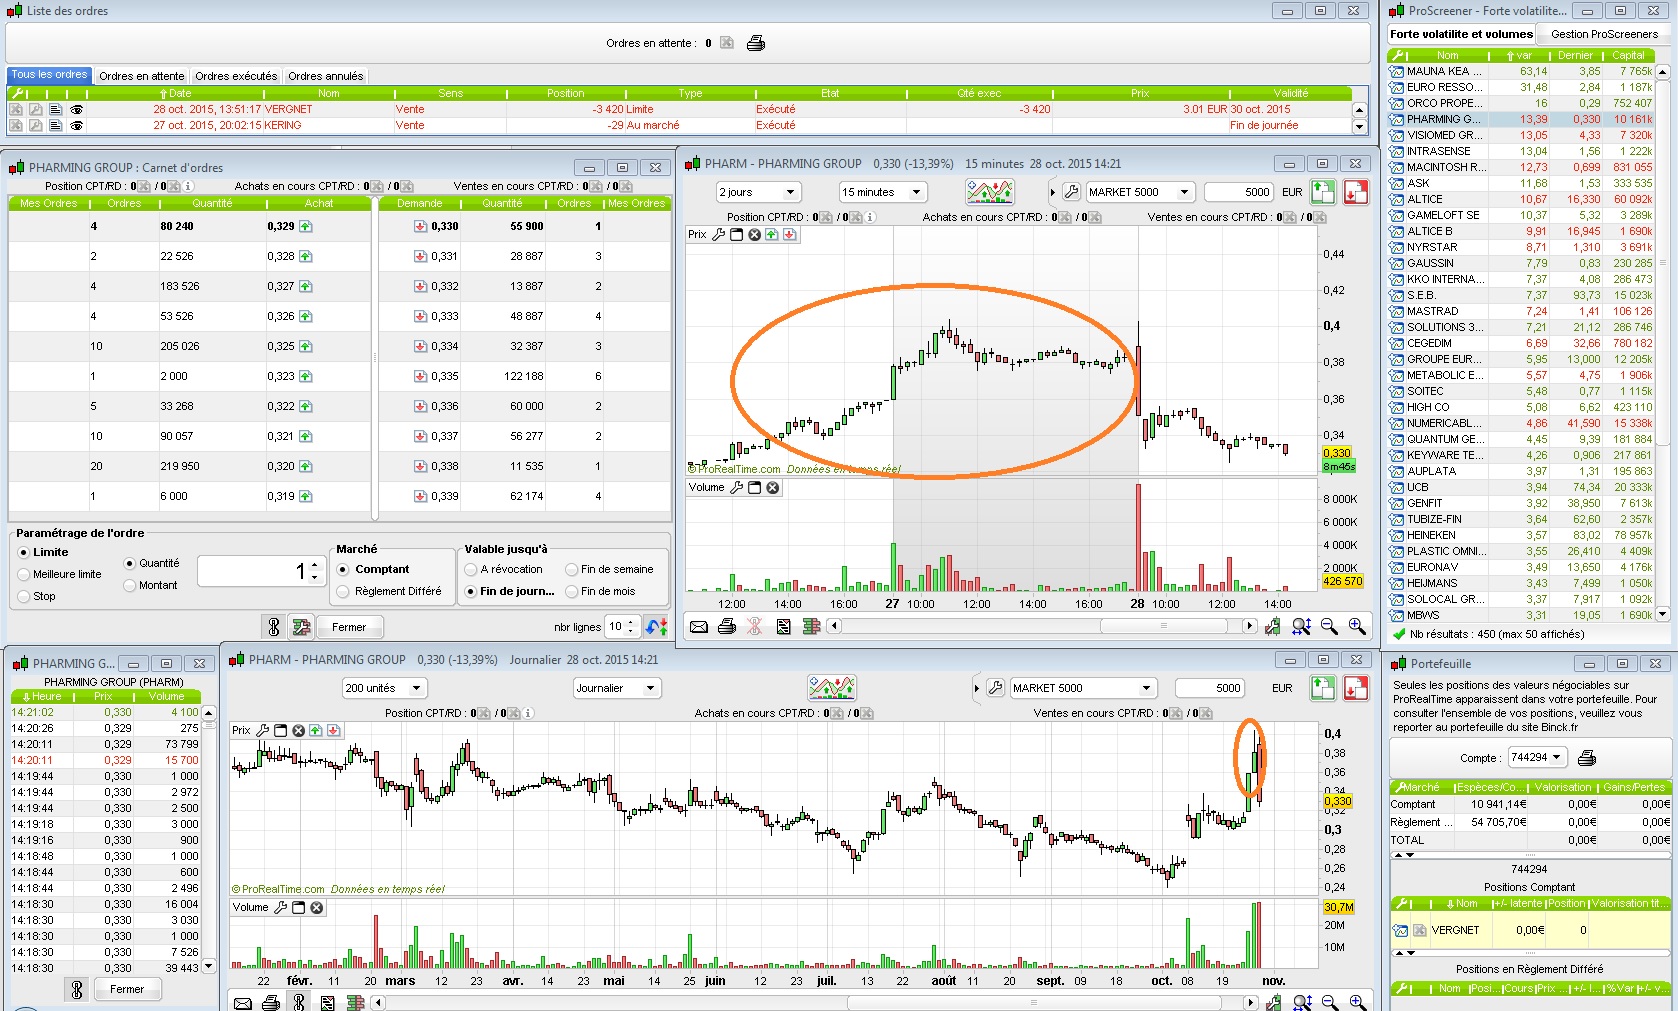The image size is (1678, 1011).
Task: Open the 200 unités dropdown
Action: tap(385, 688)
